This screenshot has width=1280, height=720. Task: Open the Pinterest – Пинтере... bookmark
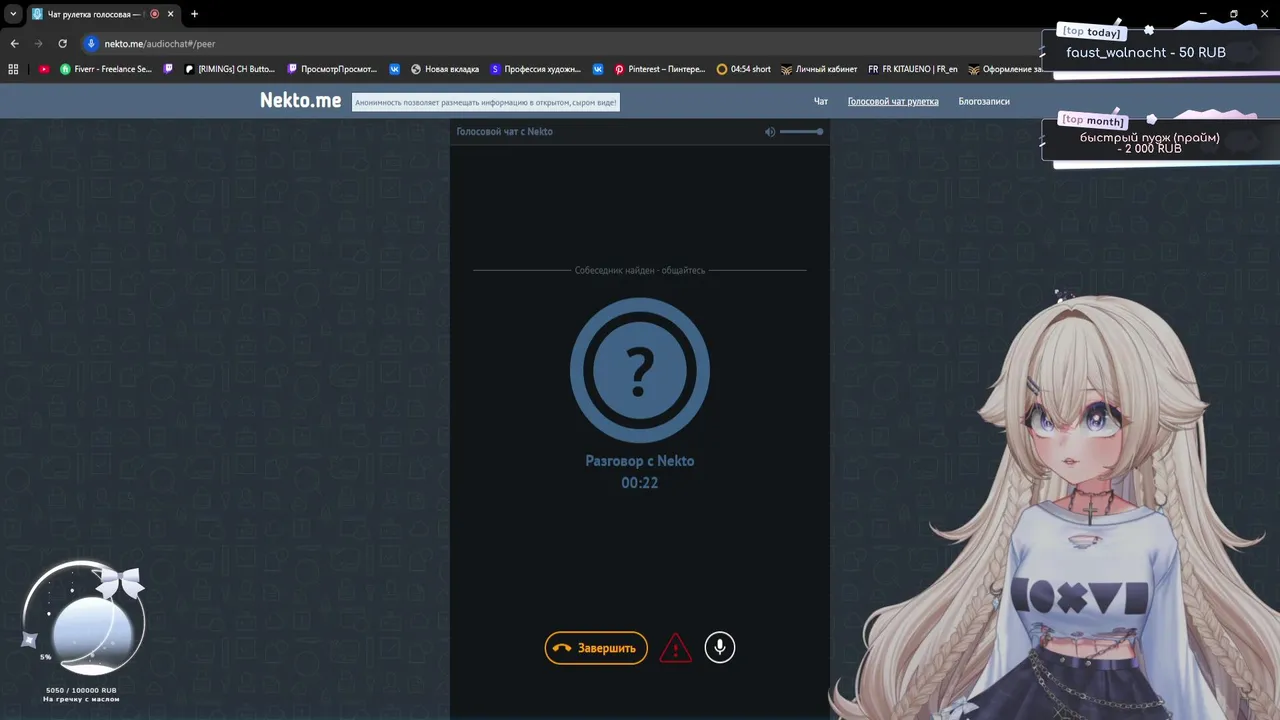click(x=660, y=69)
